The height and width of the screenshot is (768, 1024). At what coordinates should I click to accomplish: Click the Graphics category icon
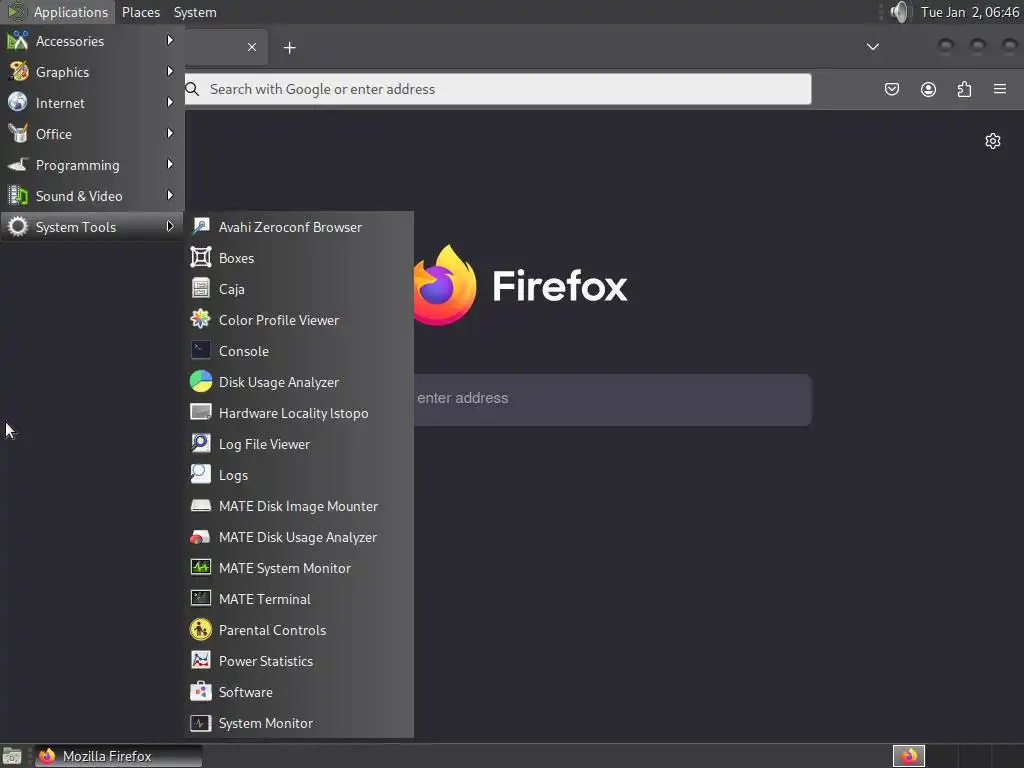click(18, 71)
